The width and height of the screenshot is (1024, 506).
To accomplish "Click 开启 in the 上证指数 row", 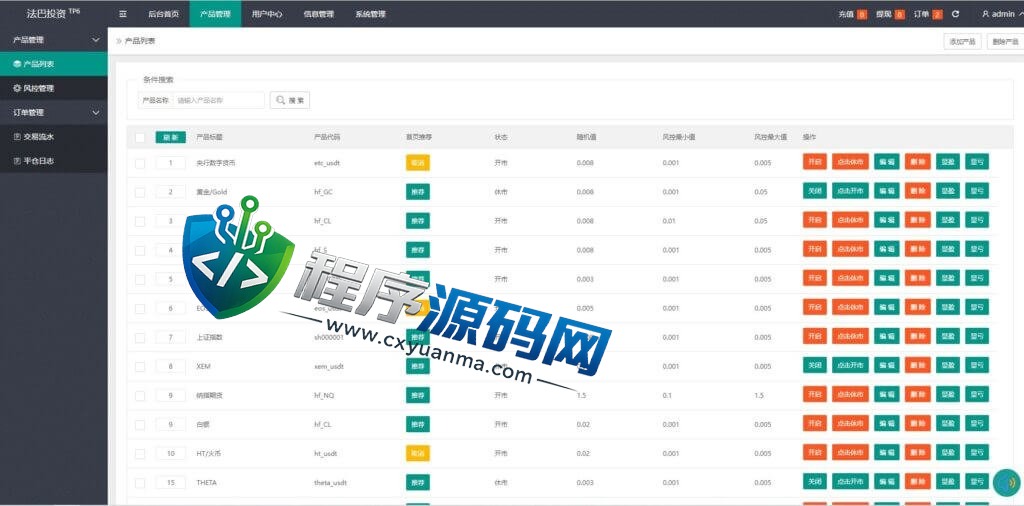I will click(814, 336).
